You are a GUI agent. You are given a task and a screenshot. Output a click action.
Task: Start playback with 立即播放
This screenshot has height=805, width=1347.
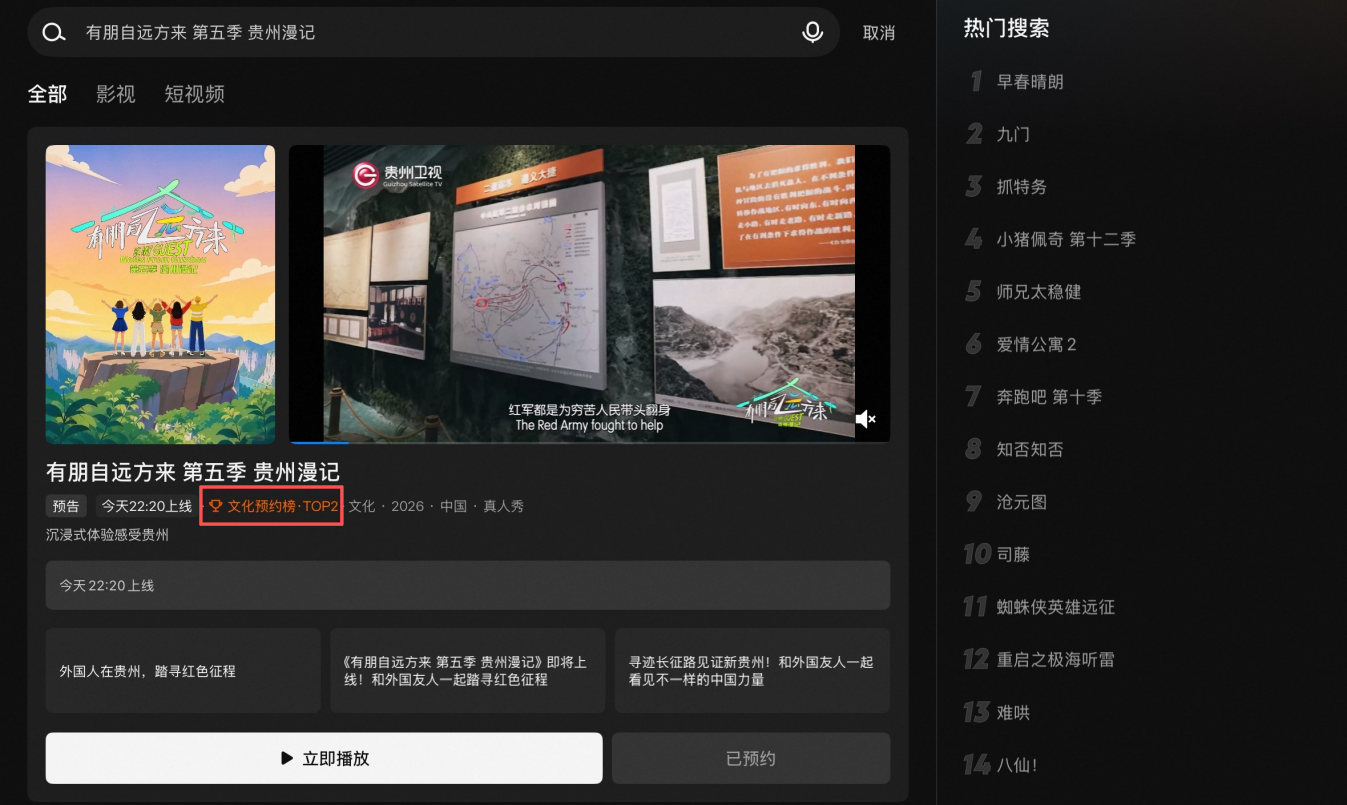coord(324,758)
